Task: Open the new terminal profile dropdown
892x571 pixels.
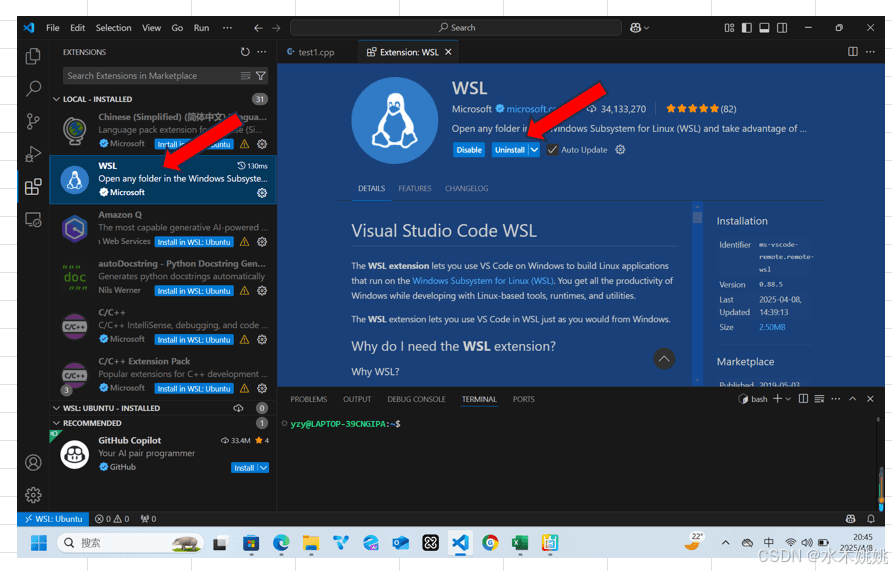Action: tap(788, 399)
